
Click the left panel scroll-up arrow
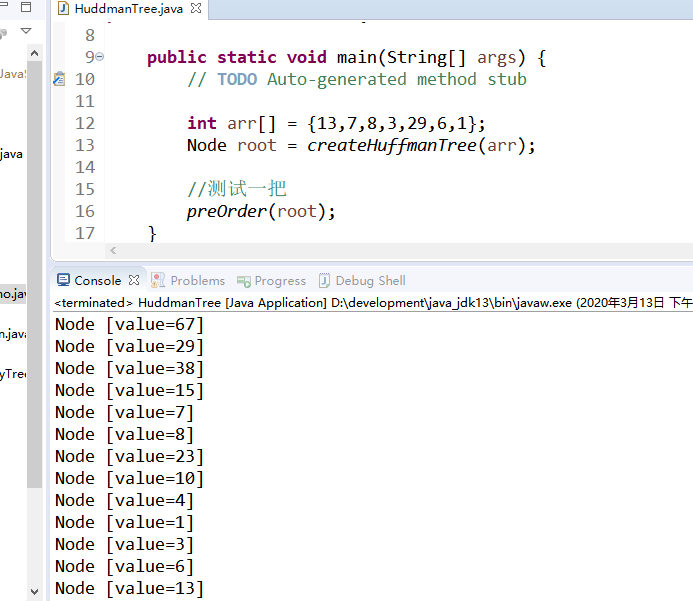tap(34, 53)
